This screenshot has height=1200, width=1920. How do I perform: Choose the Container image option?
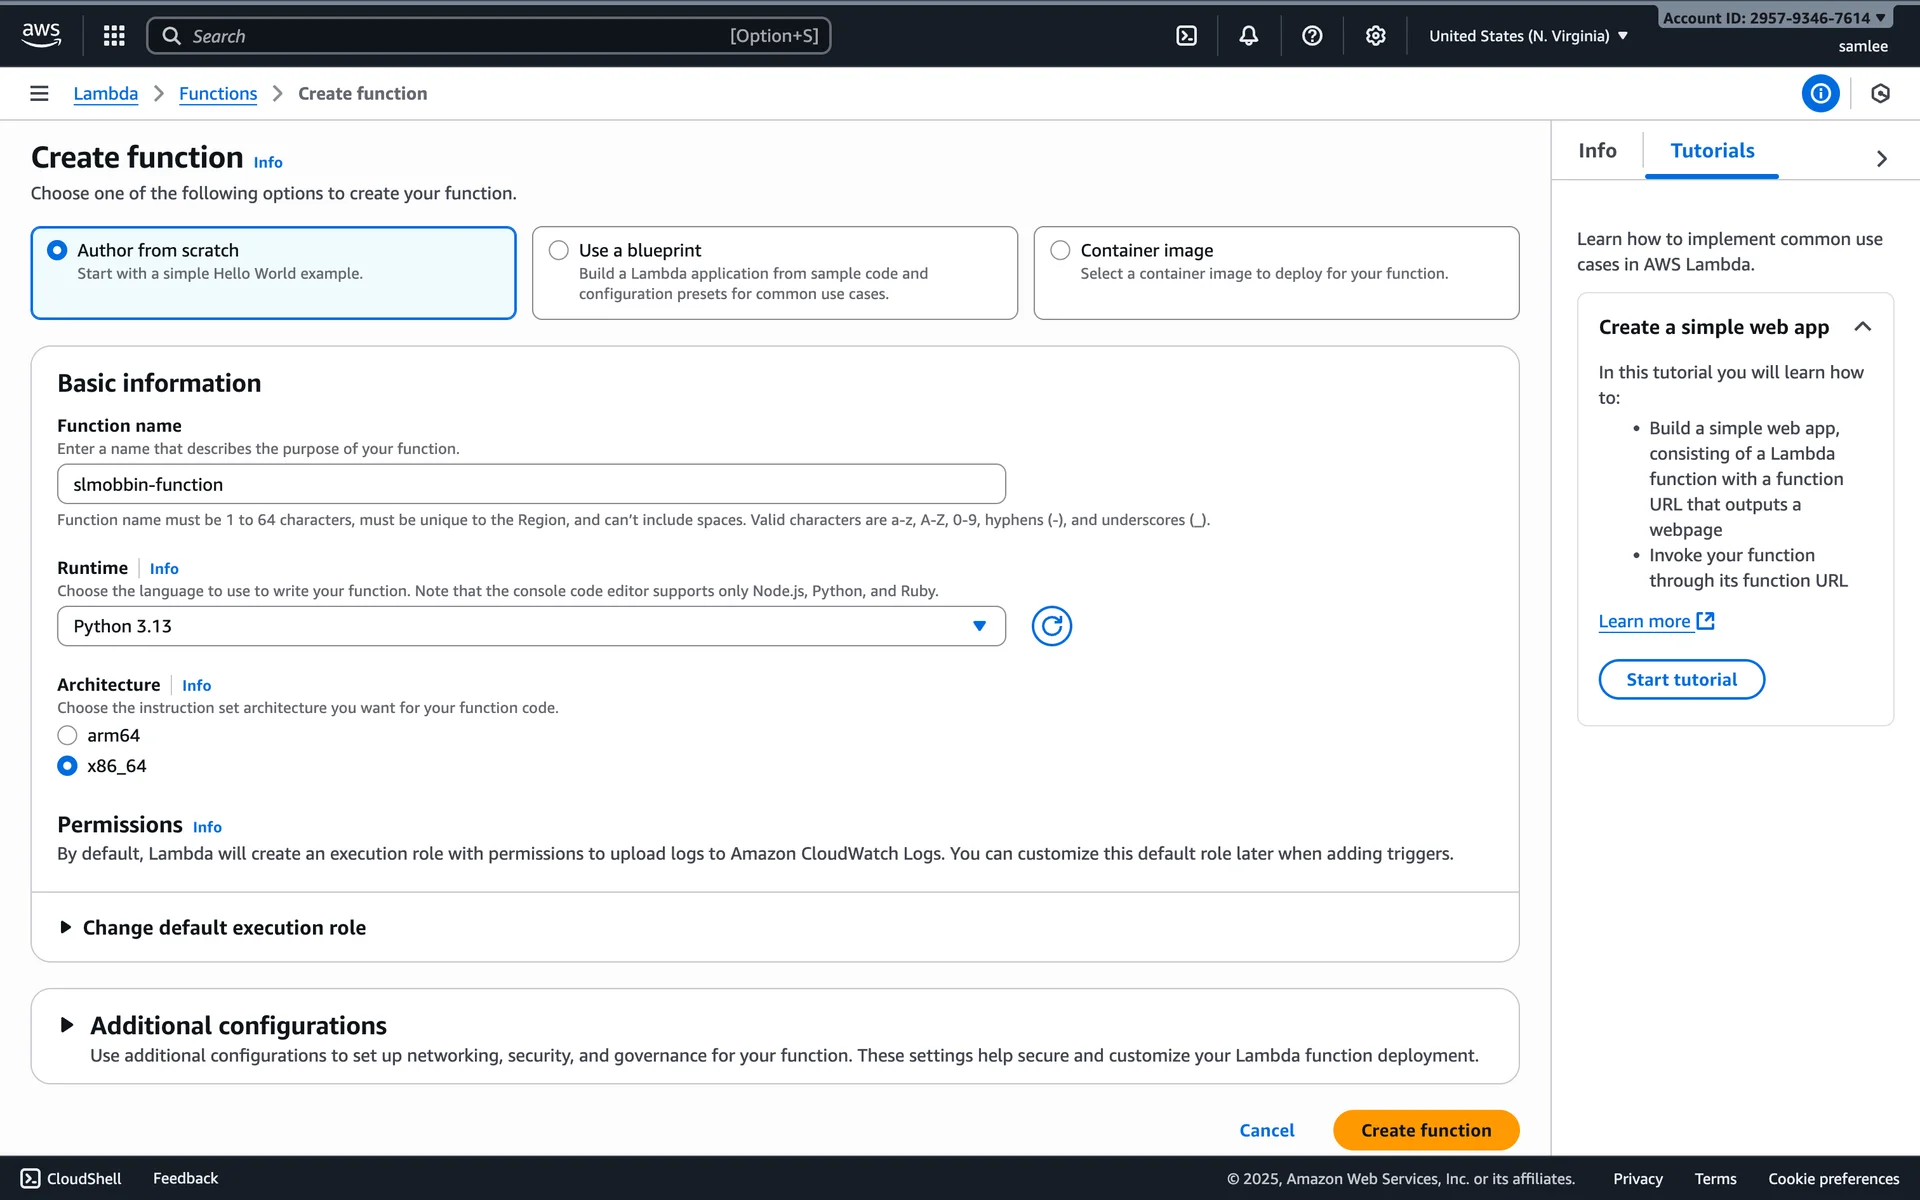pyautogui.click(x=1060, y=250)
